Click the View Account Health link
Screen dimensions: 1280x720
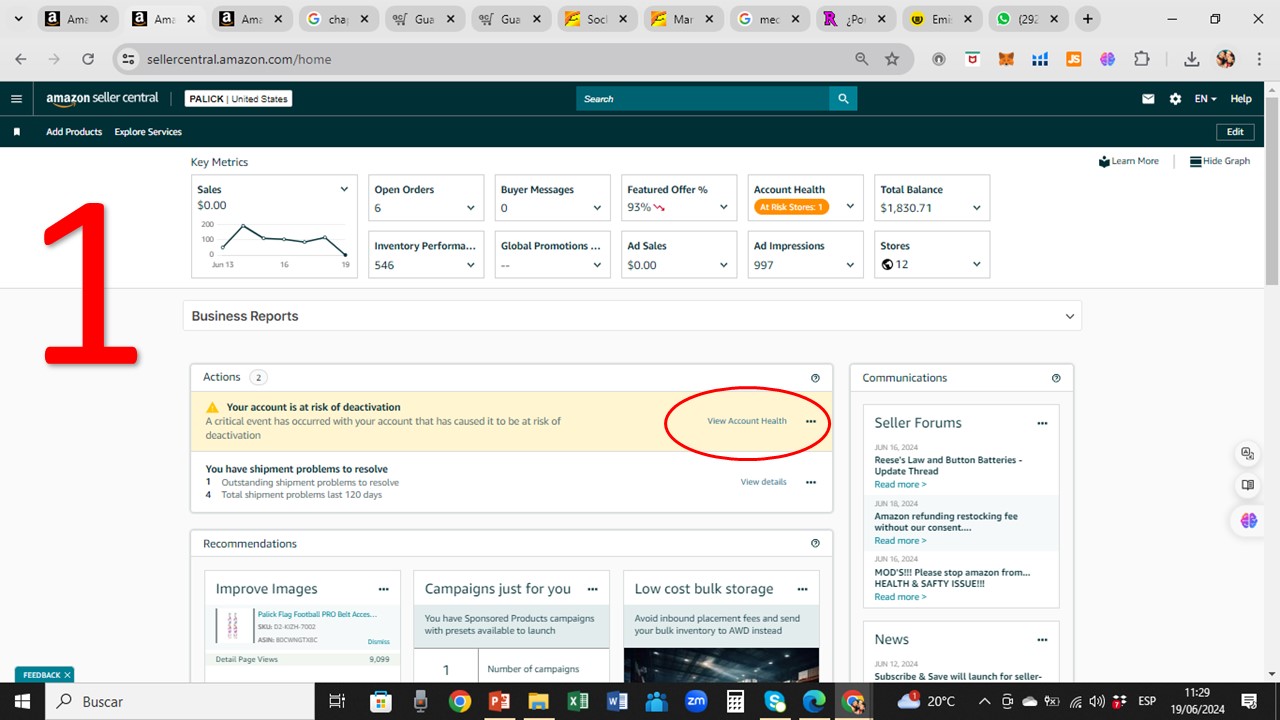[747, 421]
